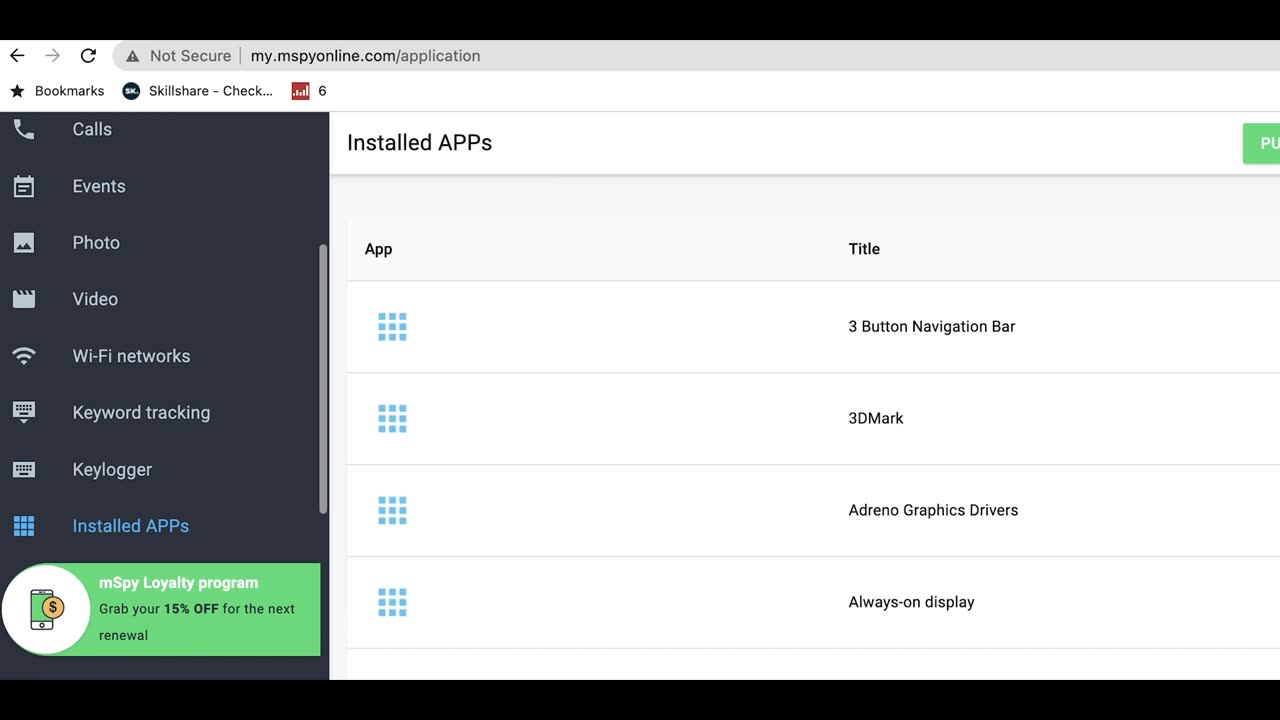Click the App column header
1280x720 pixels.
[x=378, y=249]
